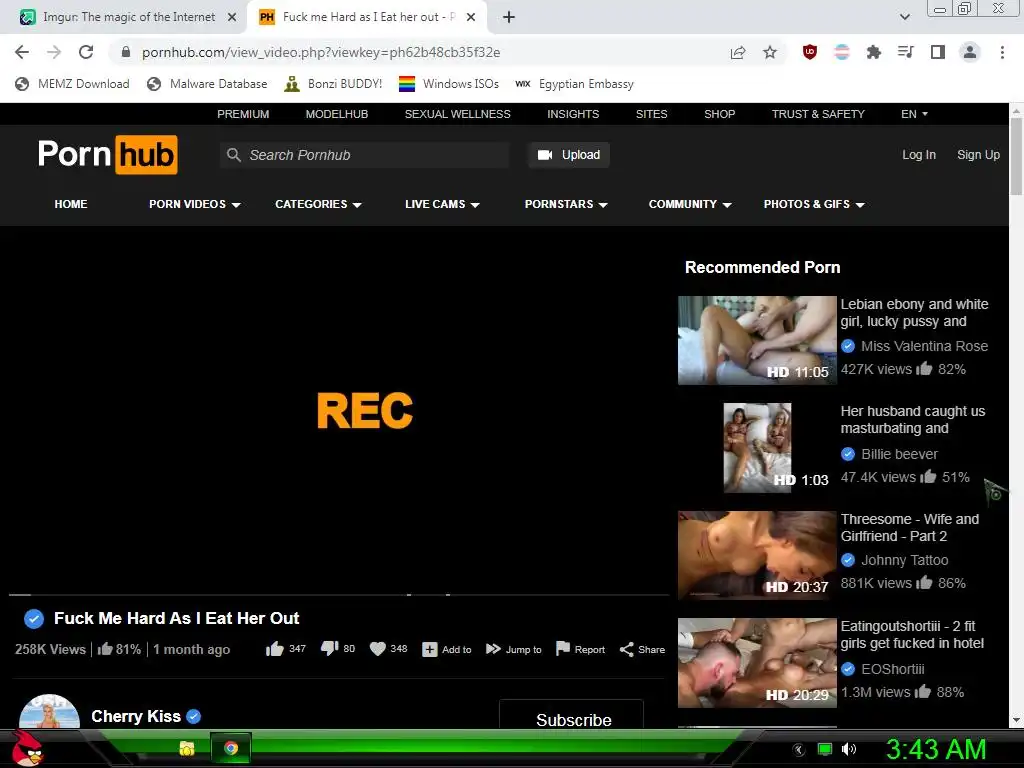
Task: Reload the current page
Action: (x=86, y=52)
